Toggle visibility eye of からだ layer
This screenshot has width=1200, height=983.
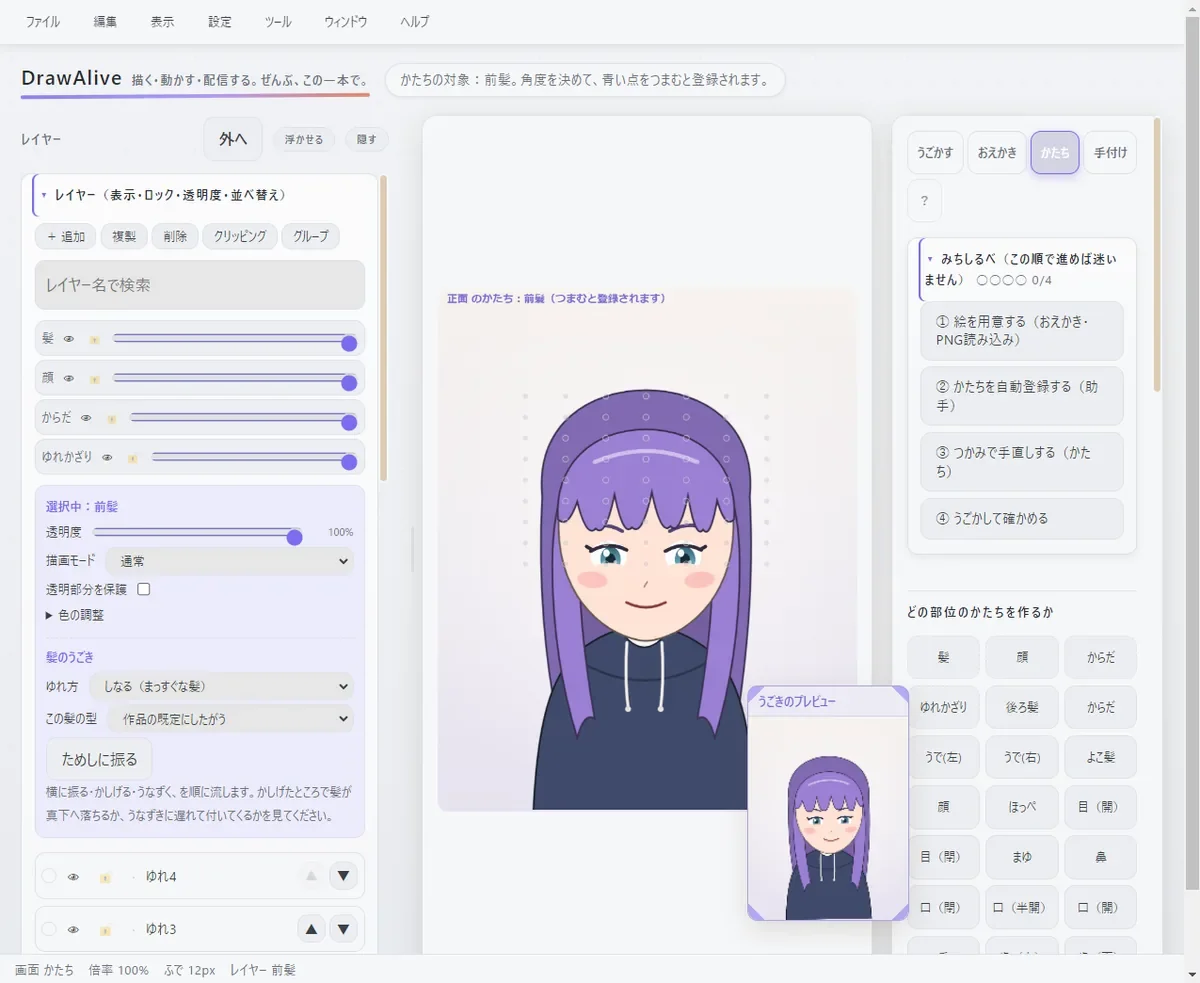click(86, 418)
